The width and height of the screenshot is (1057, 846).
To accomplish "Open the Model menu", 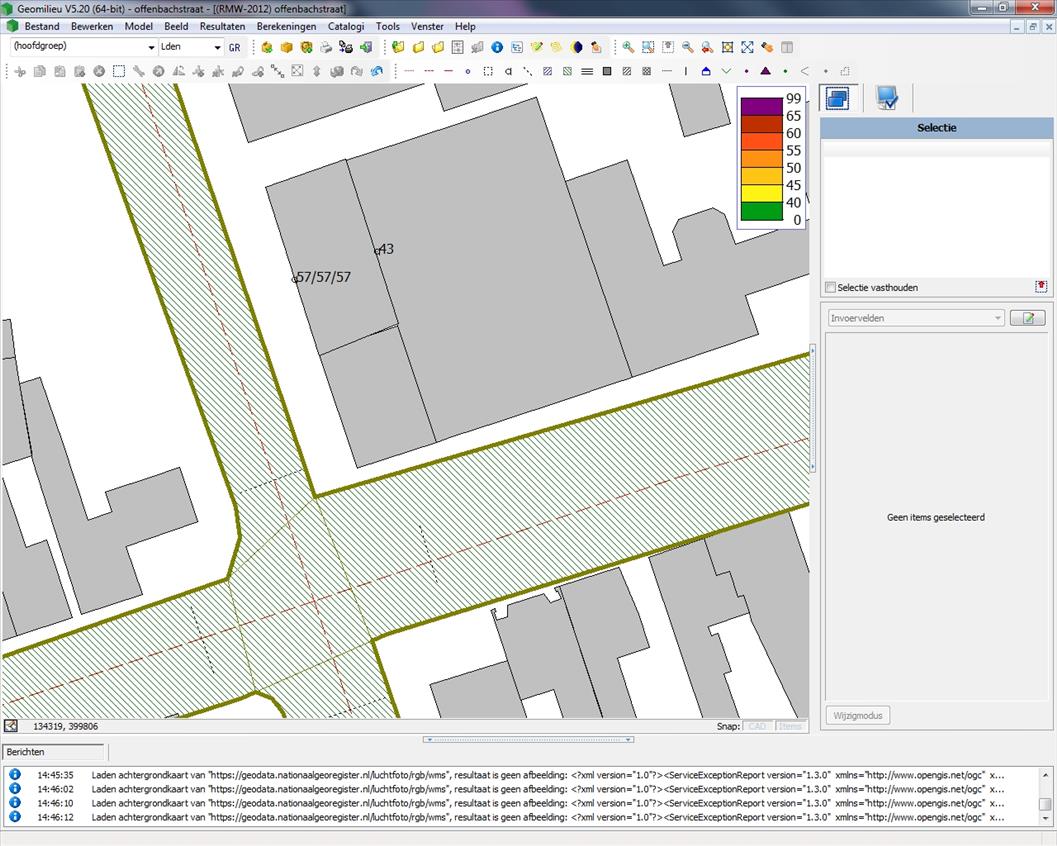I will click(138, 26).
